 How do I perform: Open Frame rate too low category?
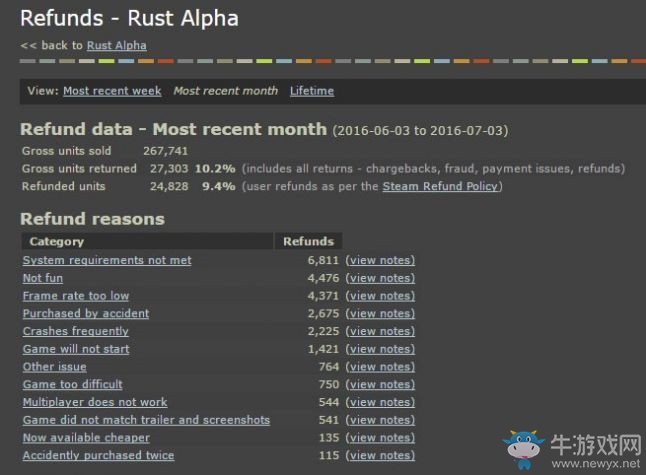(x=76, y=296)
